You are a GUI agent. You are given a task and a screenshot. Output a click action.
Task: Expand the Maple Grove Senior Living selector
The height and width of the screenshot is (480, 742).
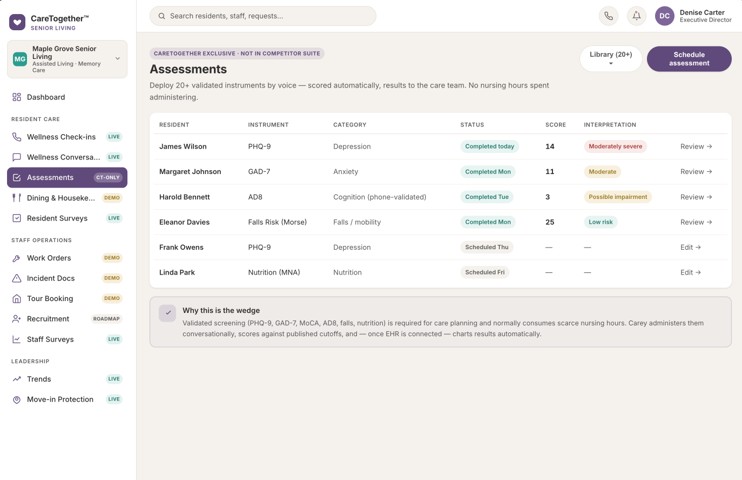(67, 59)
